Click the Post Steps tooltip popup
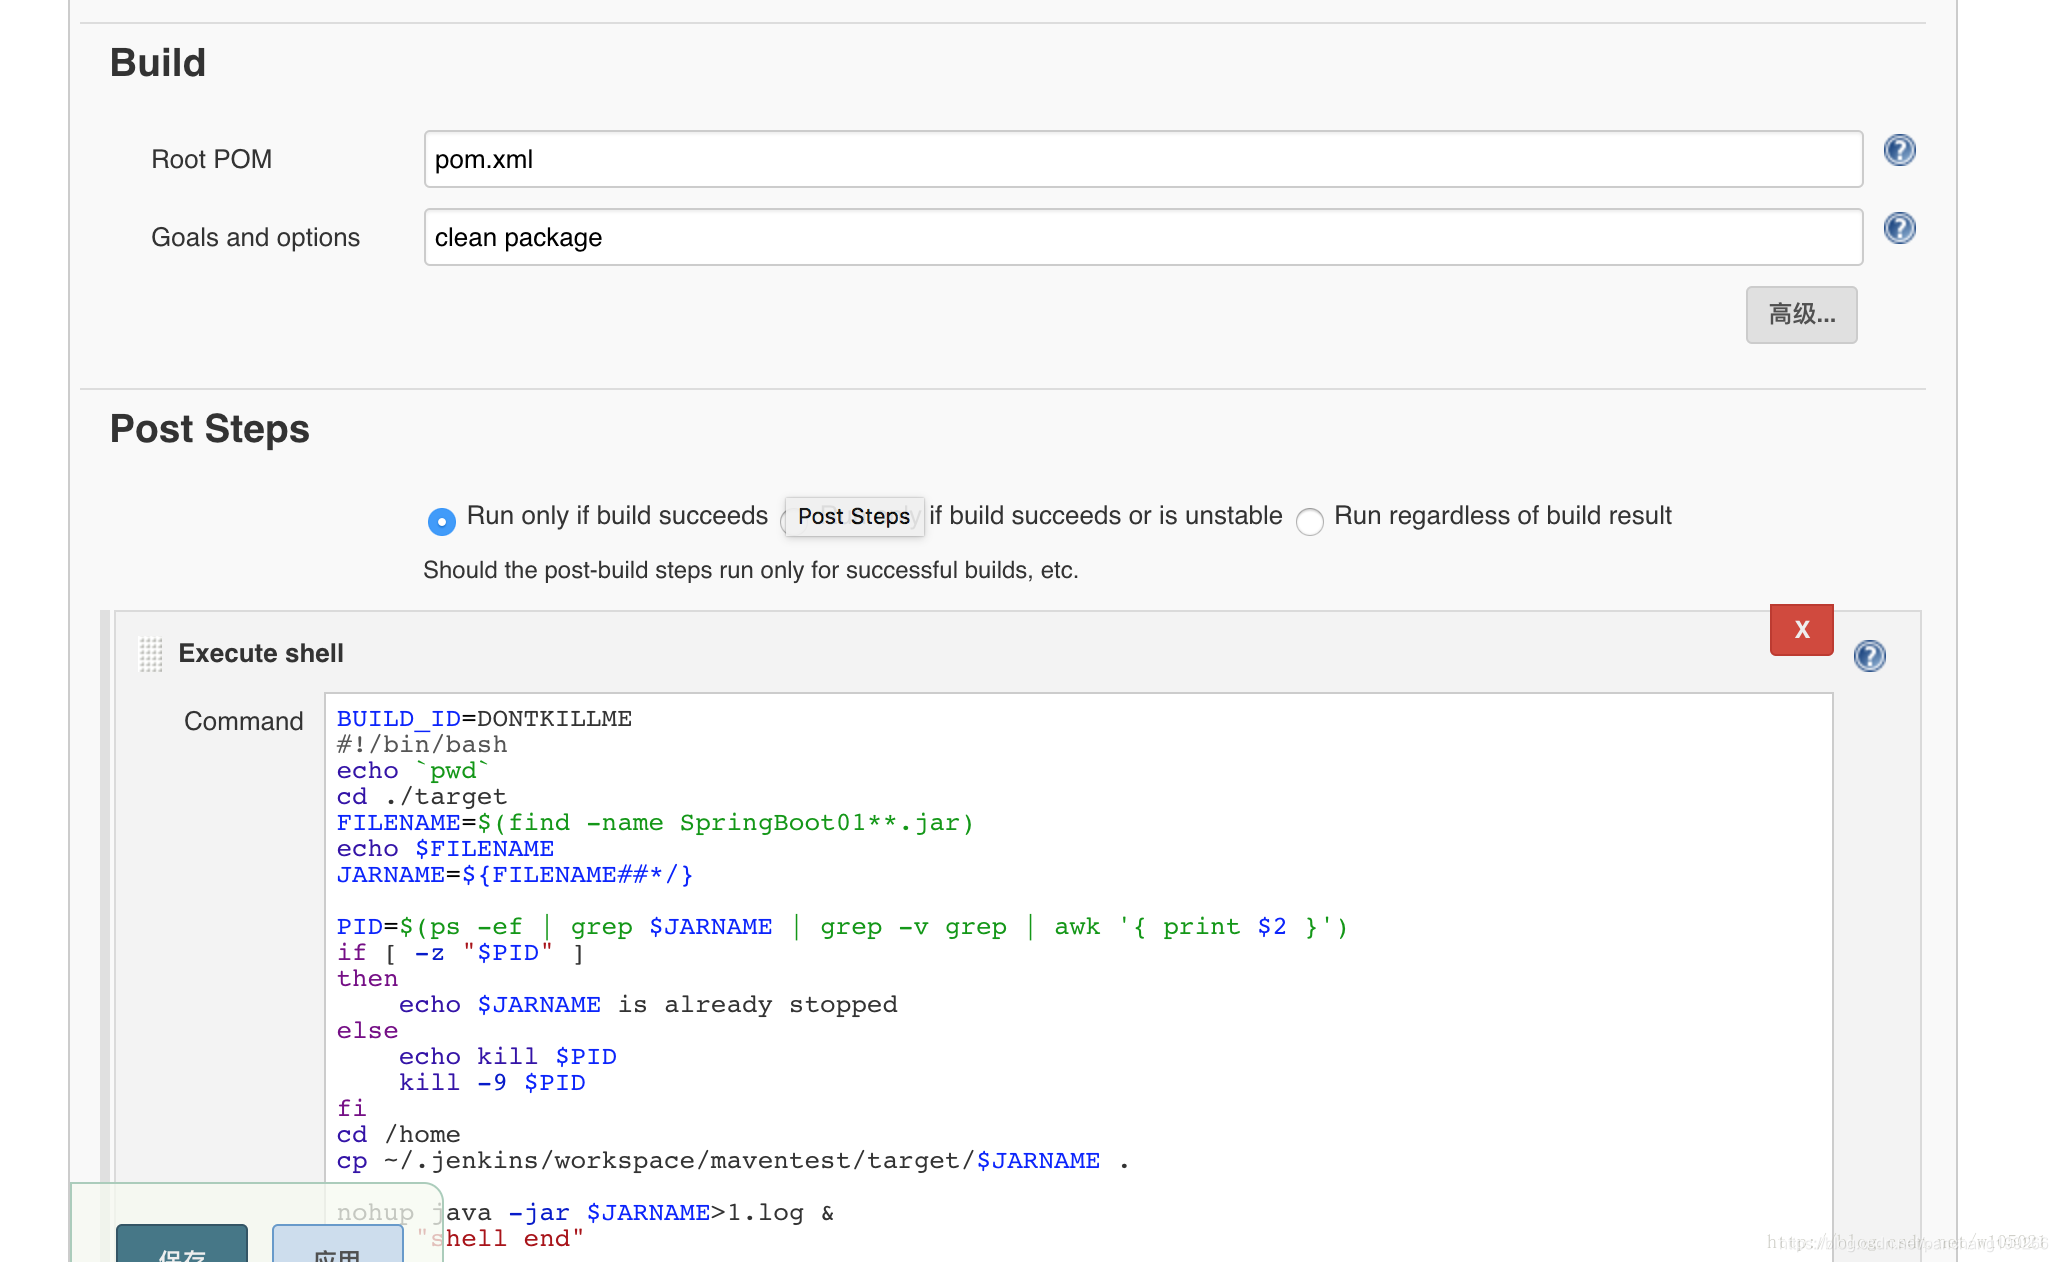Image resolution: width=2058 pixels, height=1262 pixels. 854,517
